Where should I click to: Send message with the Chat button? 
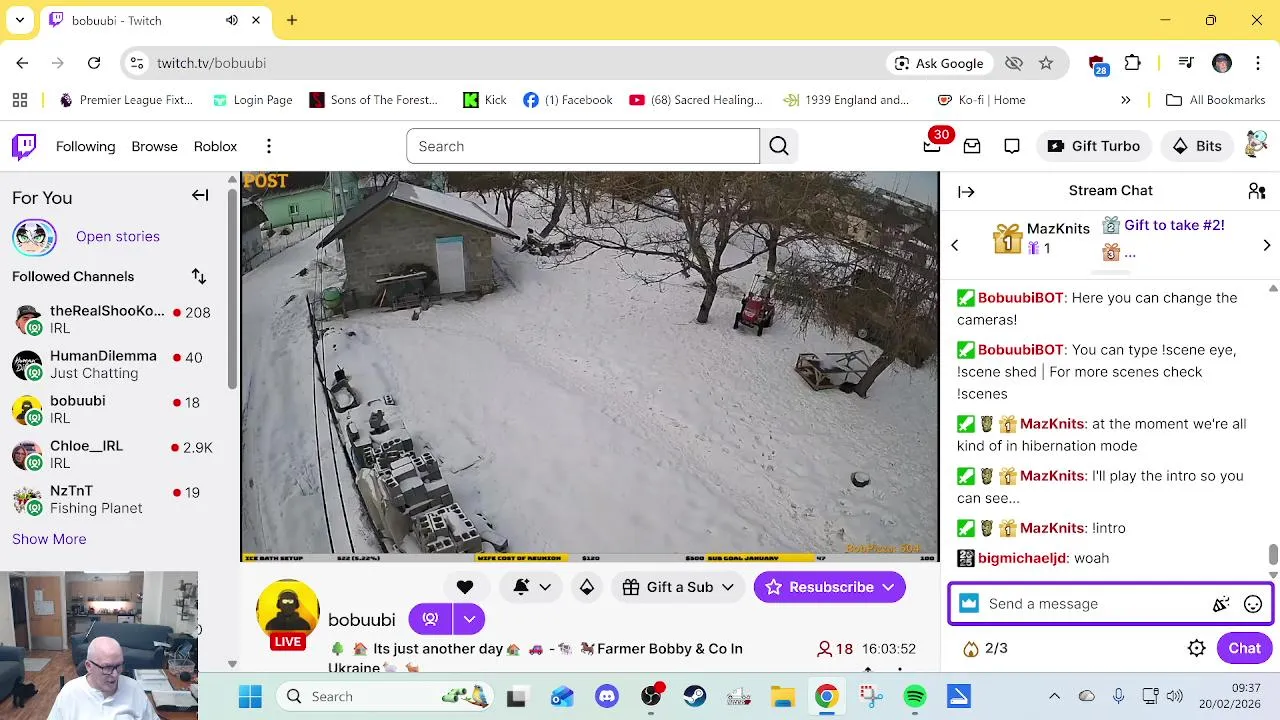click(1244, 648)
